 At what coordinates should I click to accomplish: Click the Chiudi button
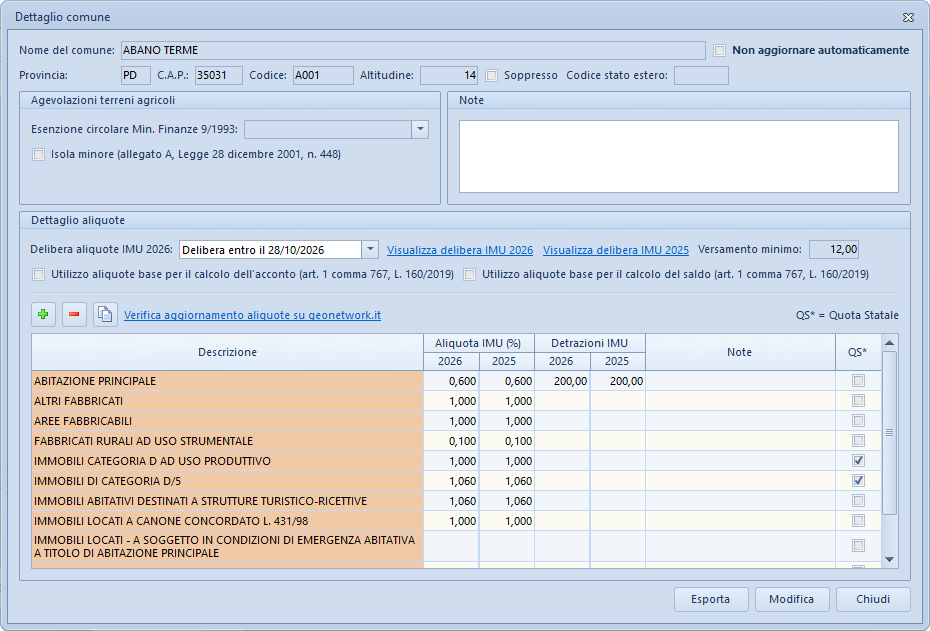pos(873,599)
